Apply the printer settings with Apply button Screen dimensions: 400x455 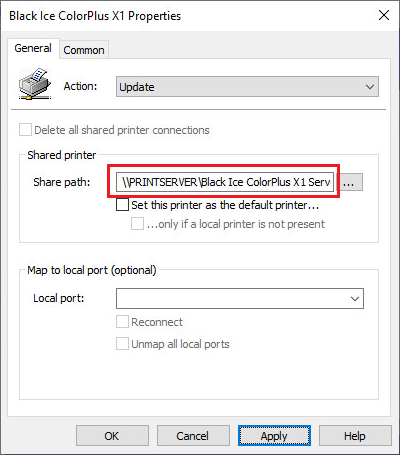coord(274,436)
